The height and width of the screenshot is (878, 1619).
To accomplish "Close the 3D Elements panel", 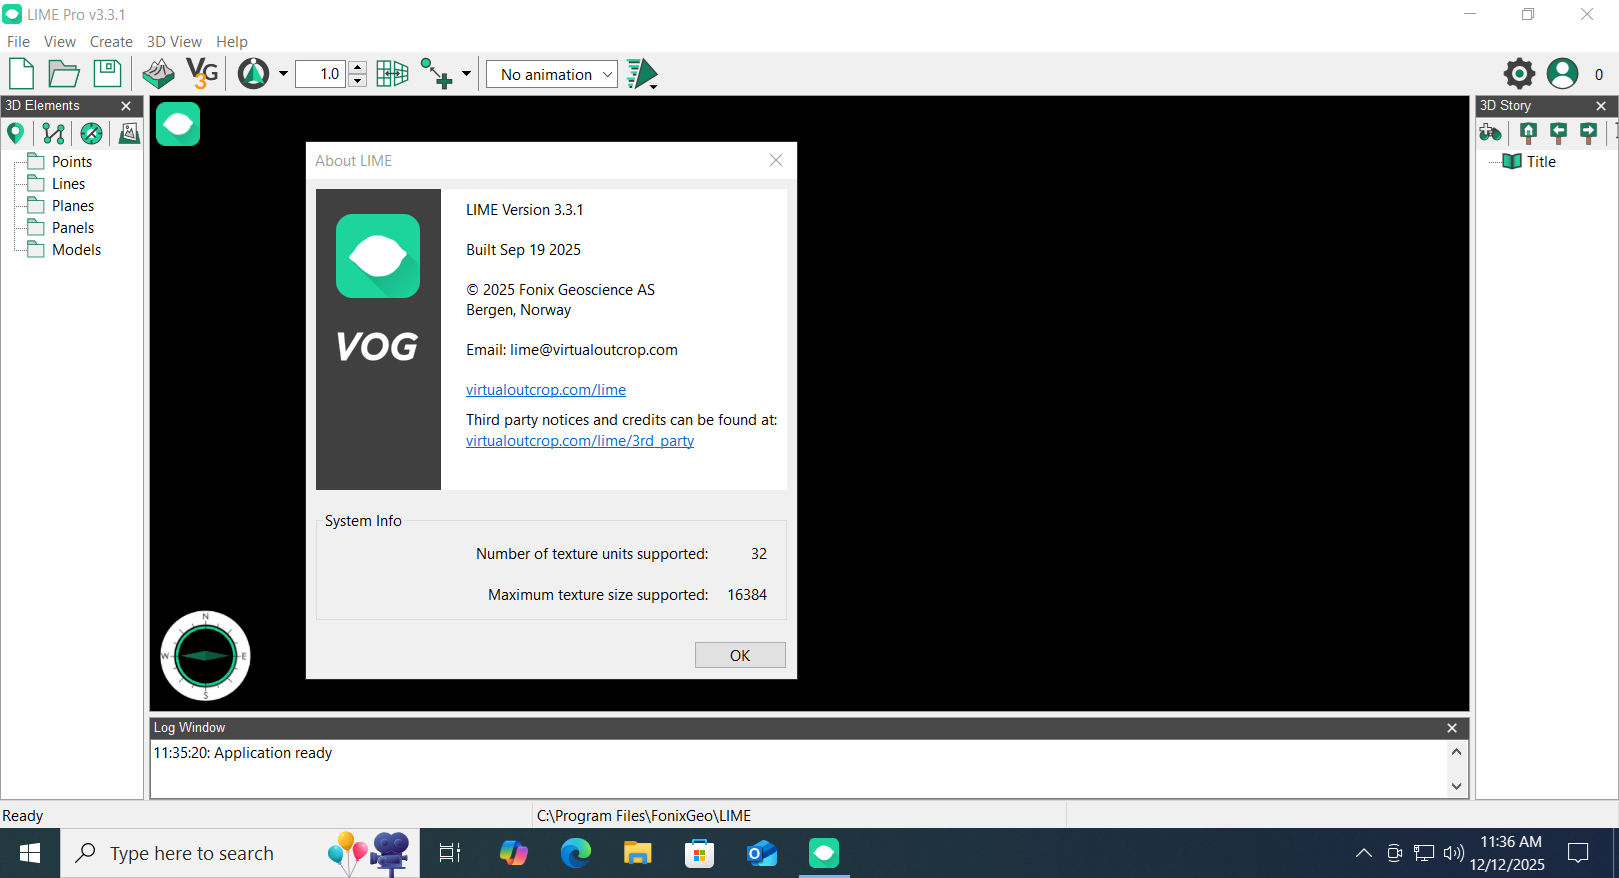I will pyautogui.click(x=126, y=106).
